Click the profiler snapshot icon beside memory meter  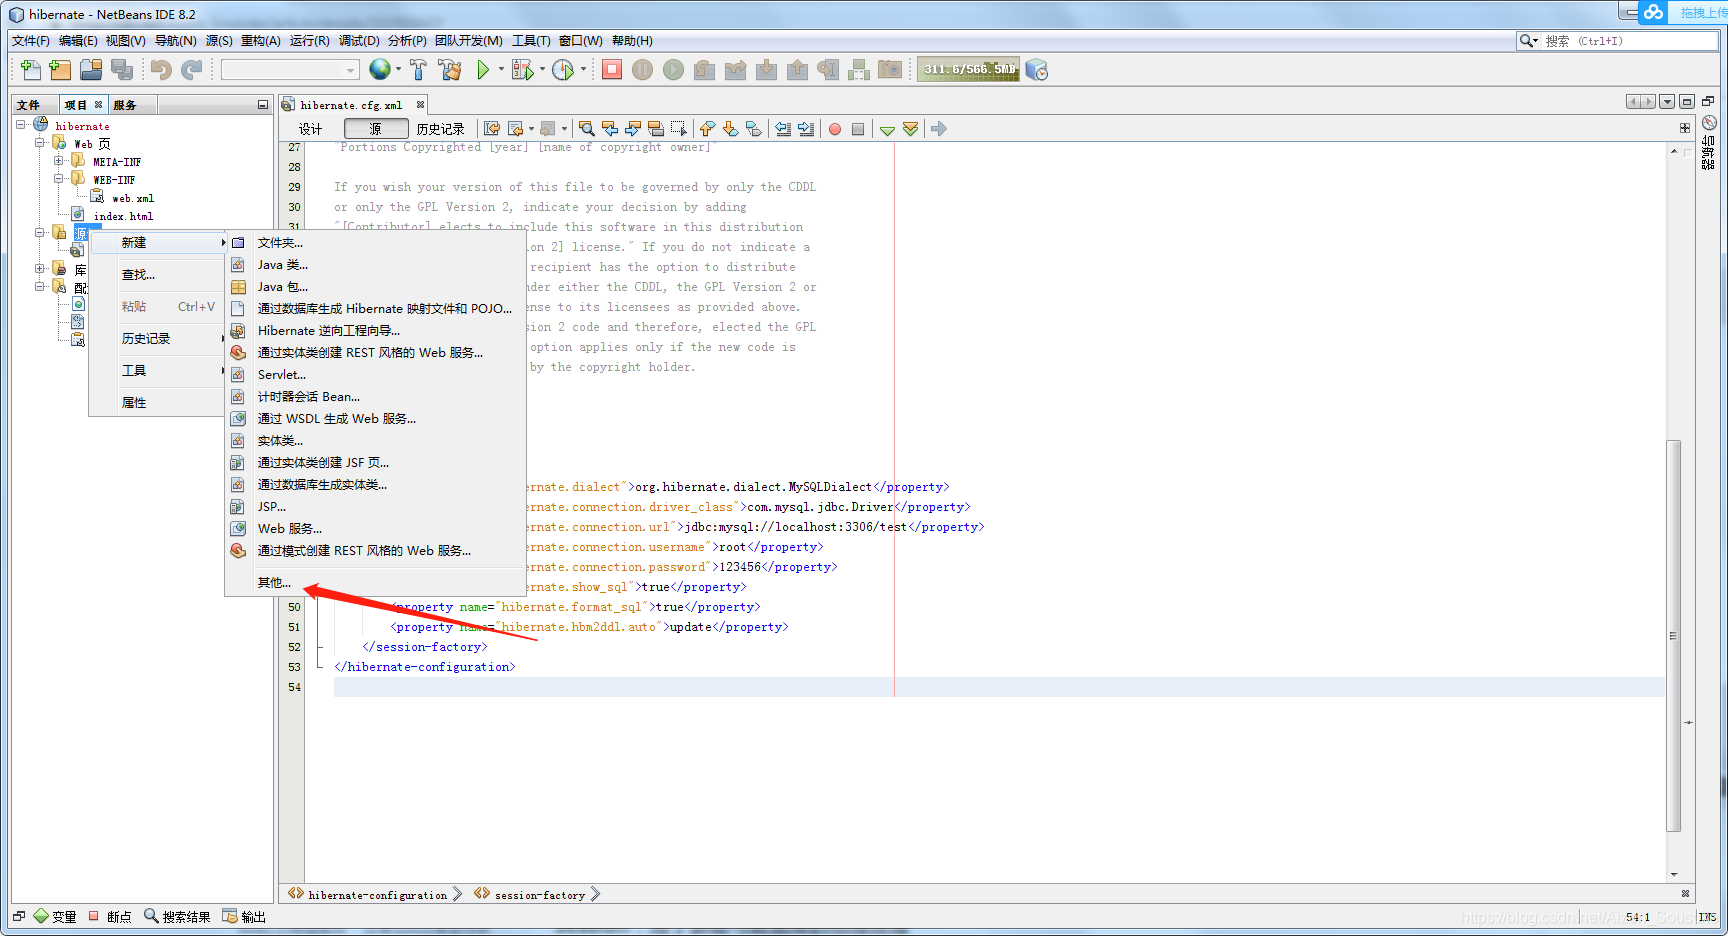pos(1037,69)
